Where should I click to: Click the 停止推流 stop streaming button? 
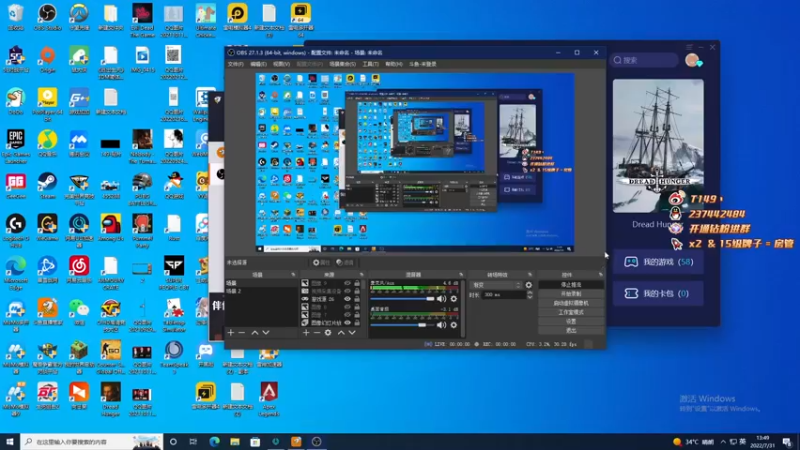pyautogui.click(x=571, y=285)
